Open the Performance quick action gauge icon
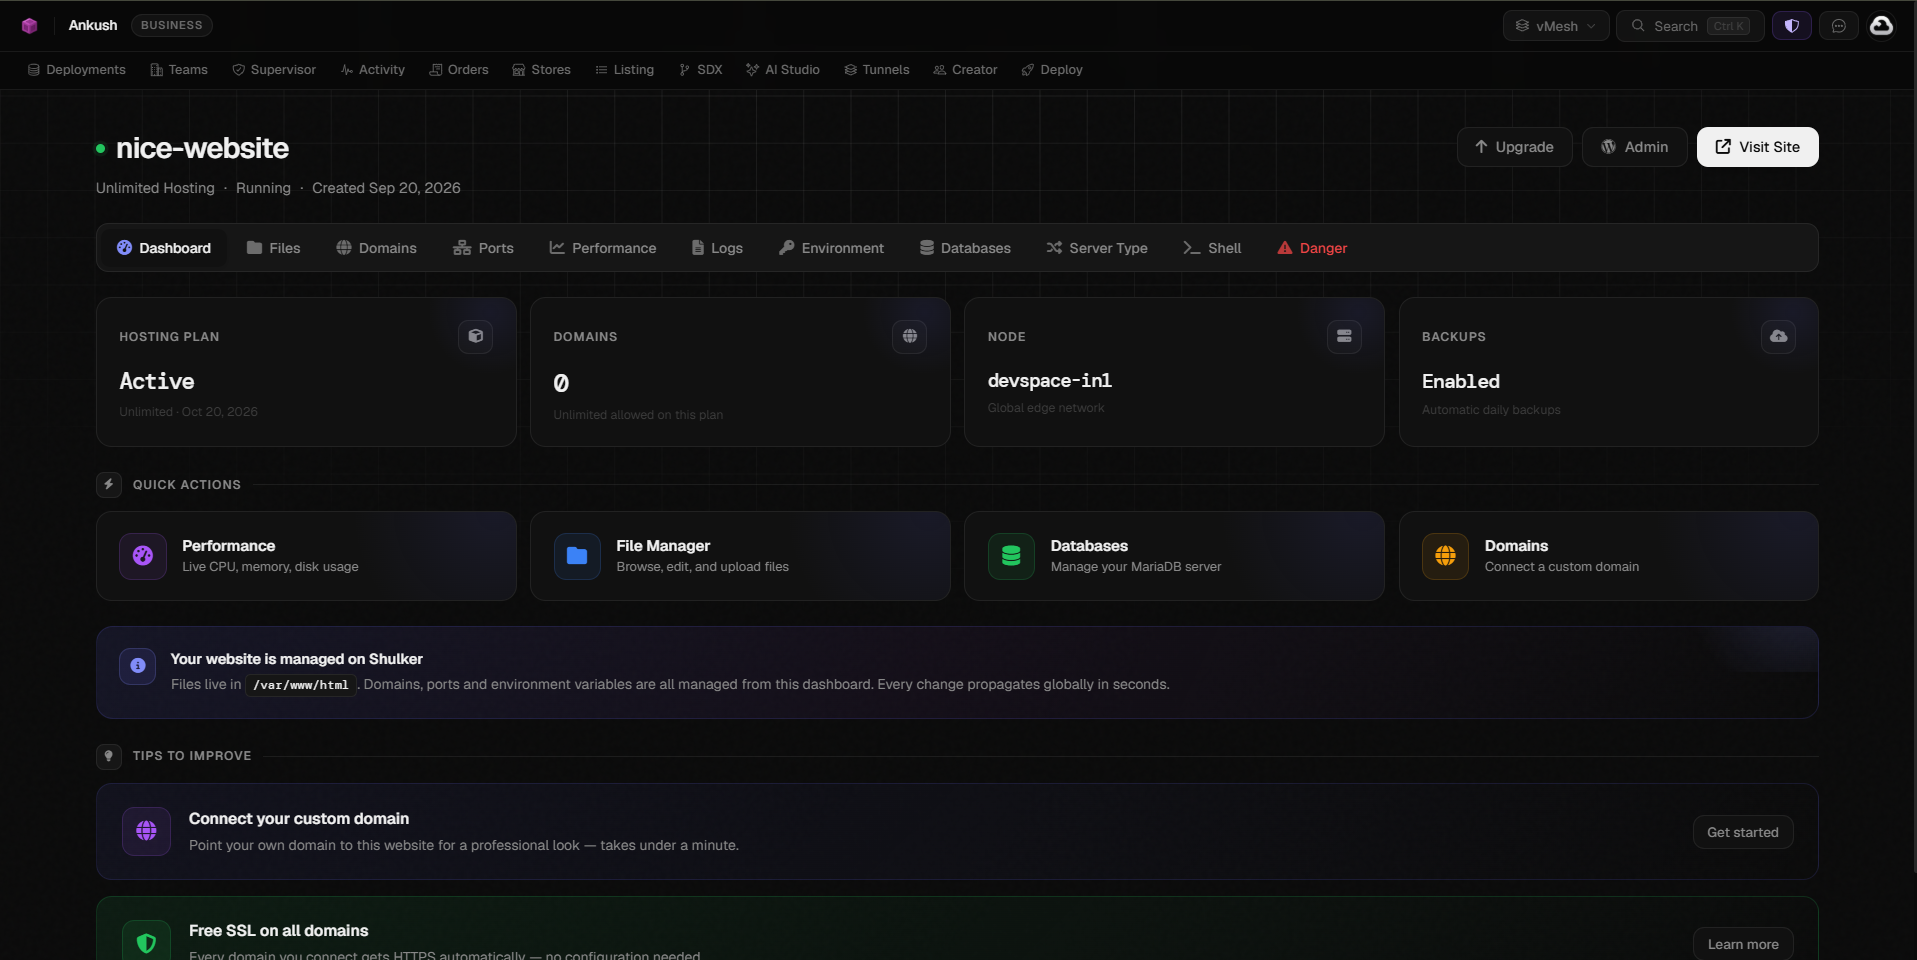1917x960 pixels. click(143, 556)
